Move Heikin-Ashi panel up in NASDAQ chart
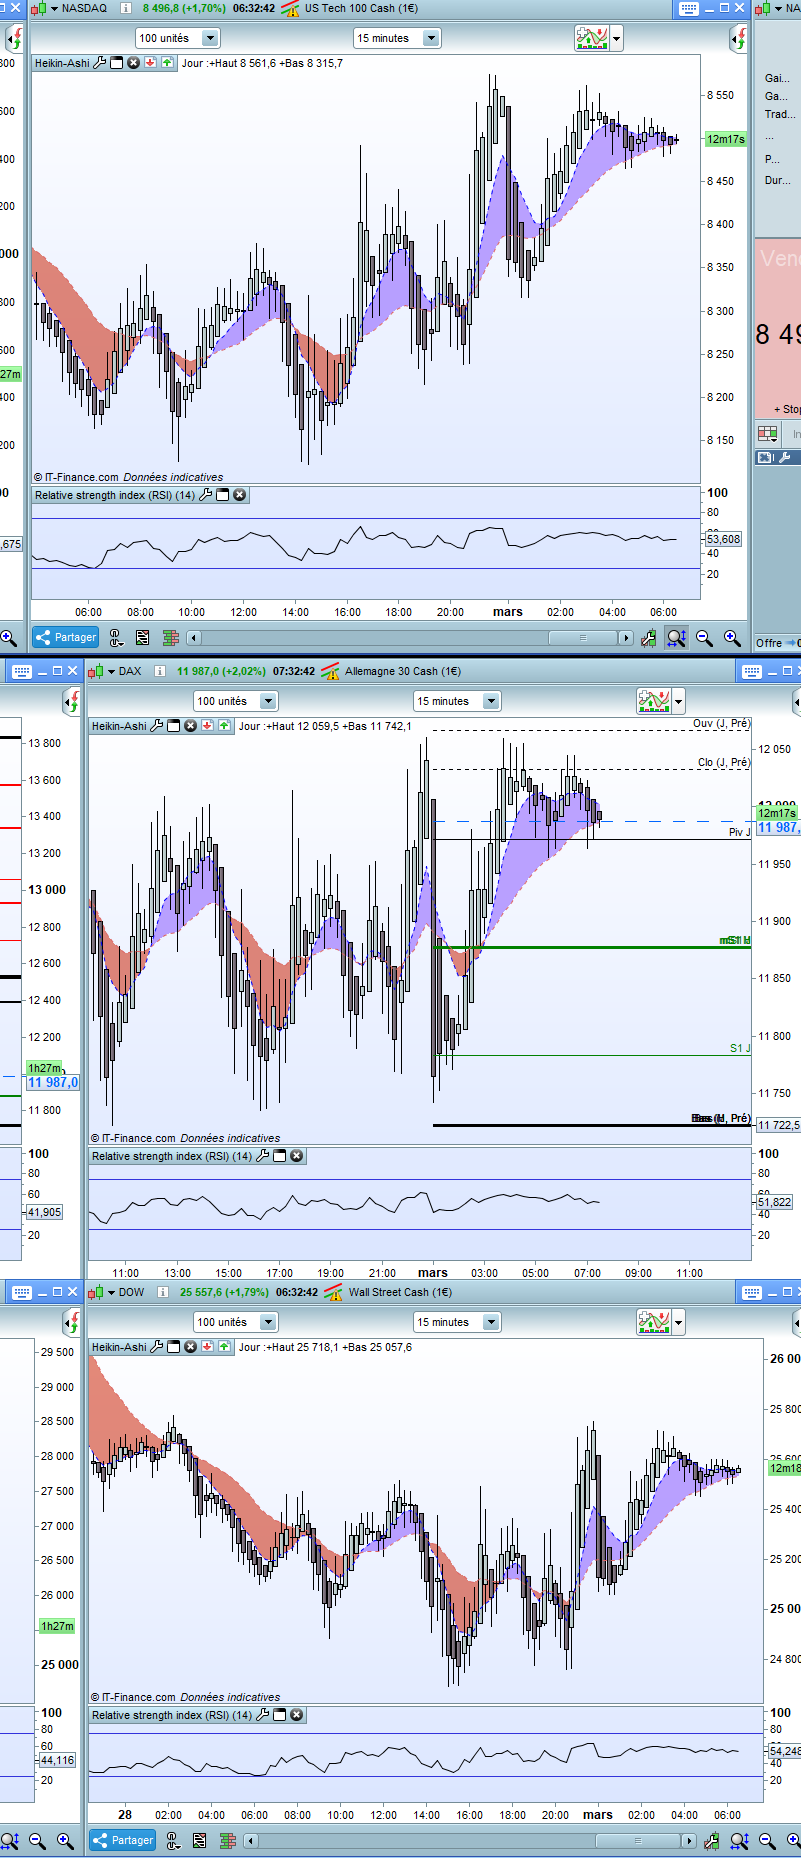The height and width of the screenshot is (1858, 801). [x=167, y=63]
